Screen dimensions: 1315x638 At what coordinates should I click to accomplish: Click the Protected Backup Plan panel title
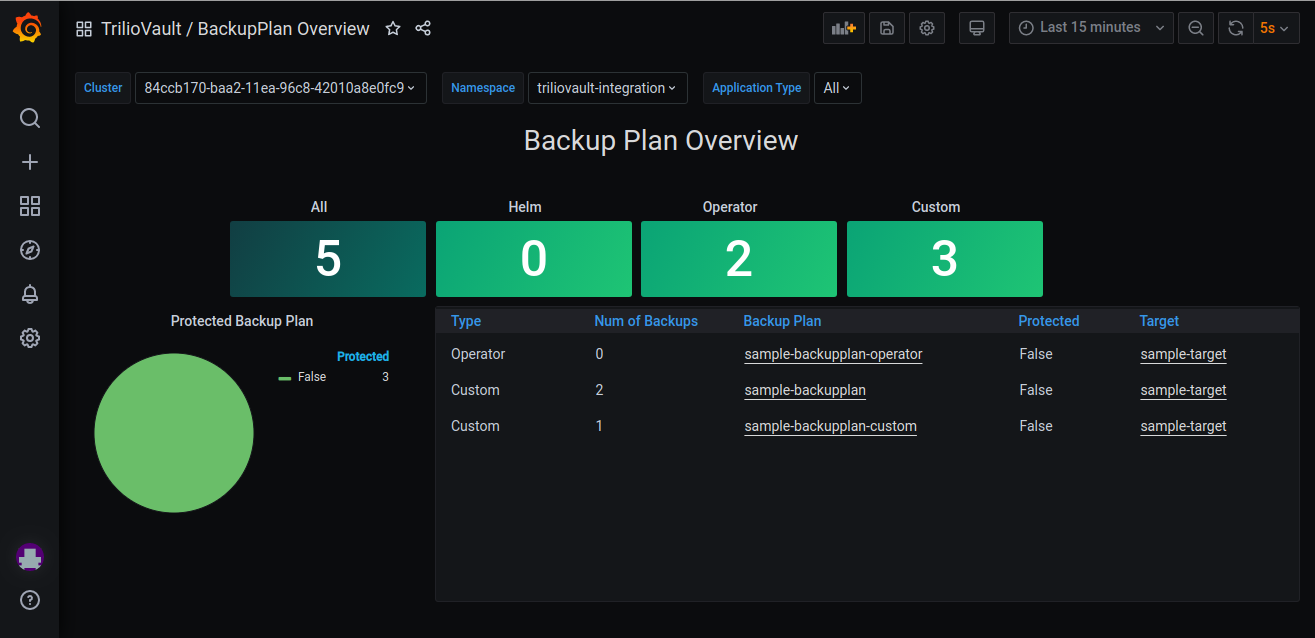(x=242, y=321)
